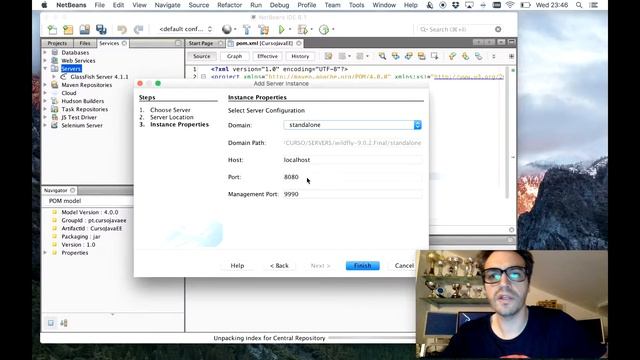Screen dimensions: 640x360
Task: Switch to the Projects tab
Action: [57, 43]
